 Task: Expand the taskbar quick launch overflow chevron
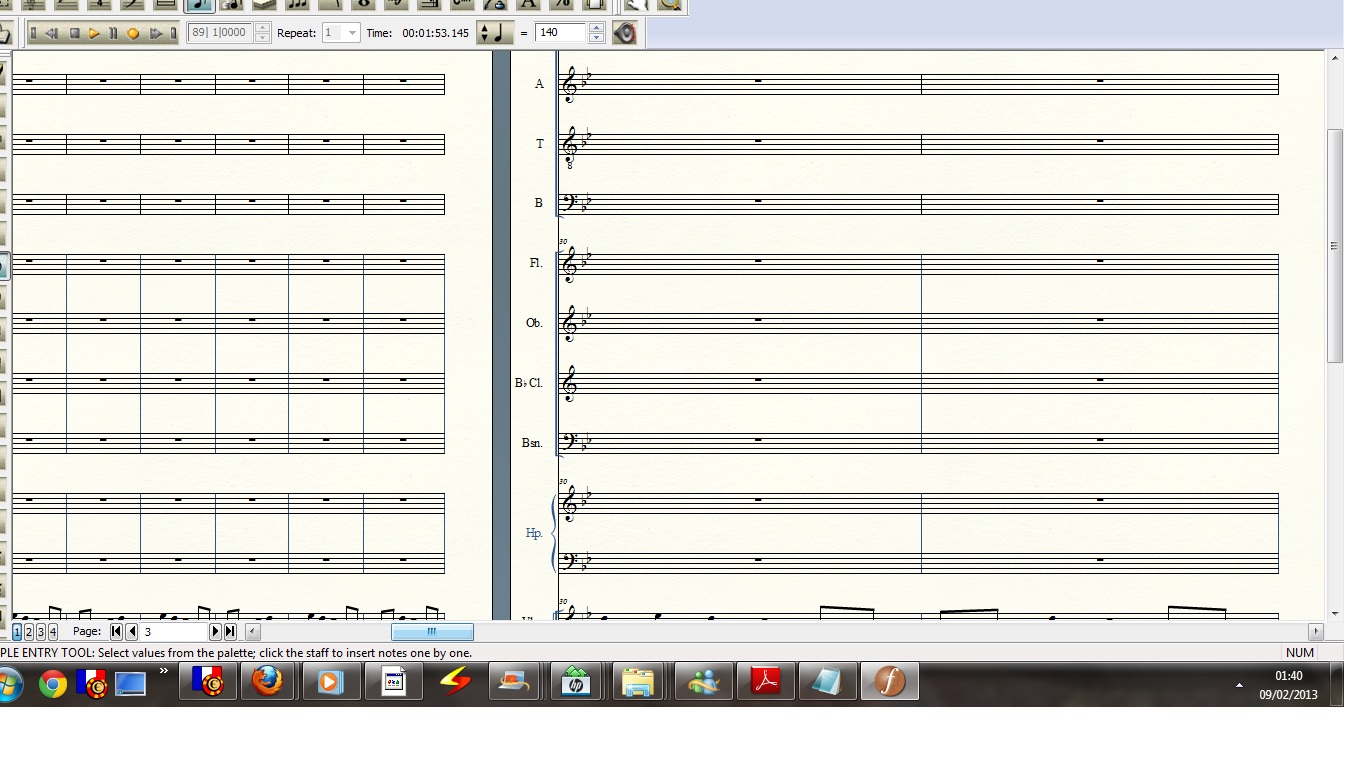pyautogui.click(x=164, y=671)
